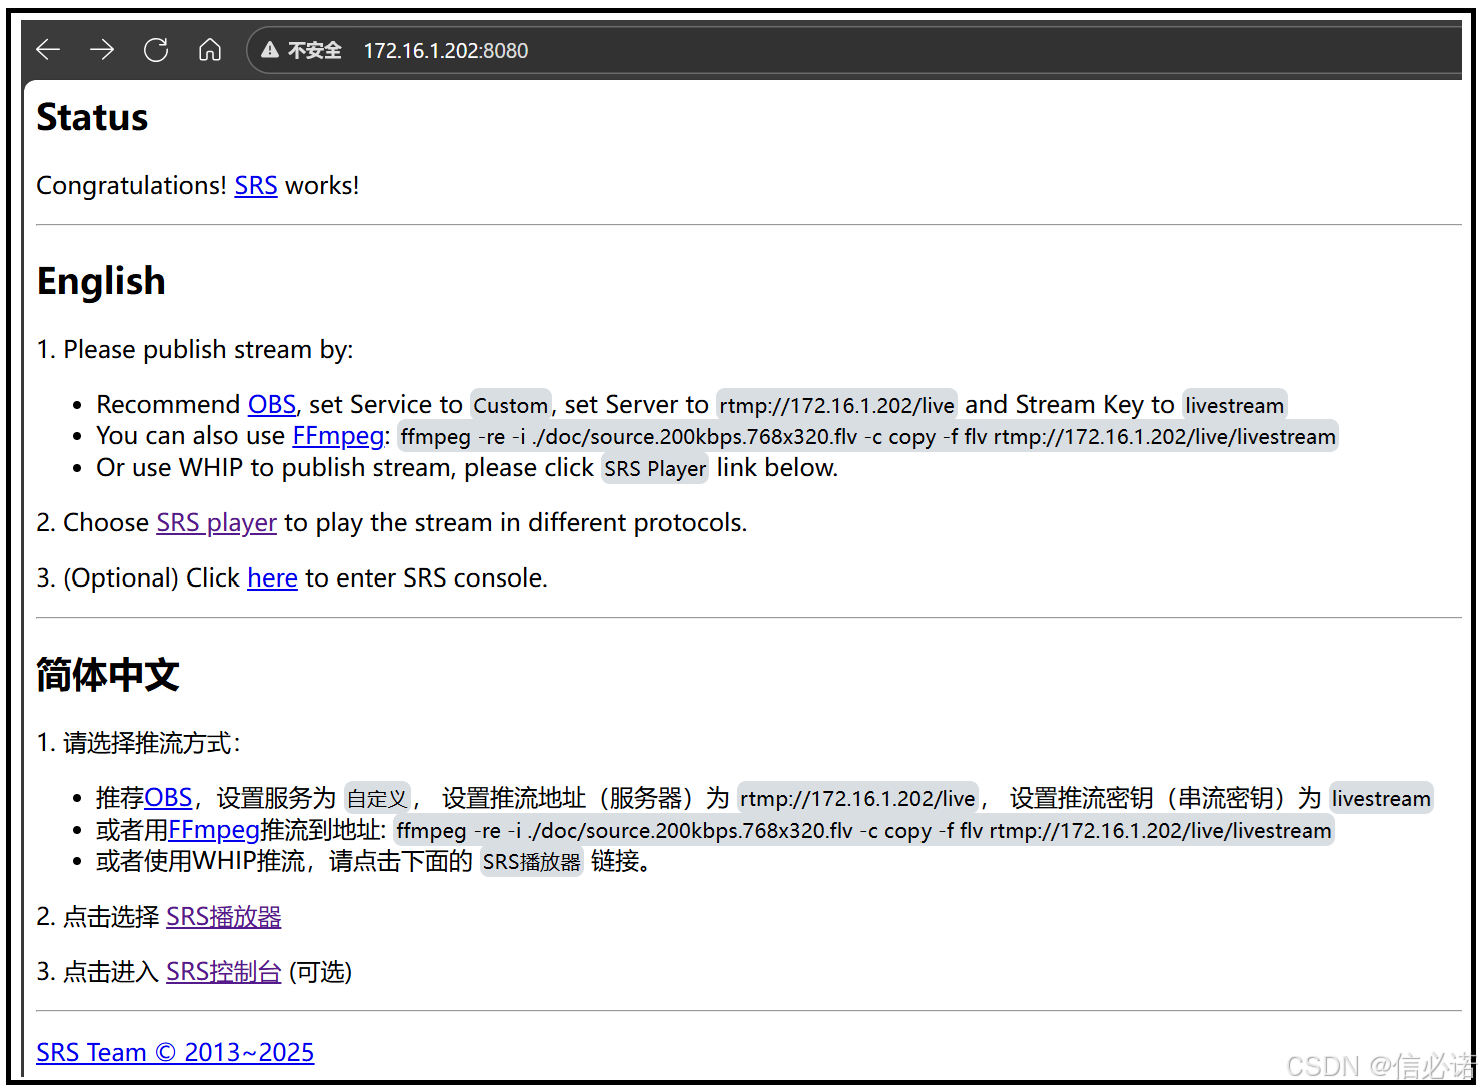Viewport: 1482px width, 1092px height.
Task: Open the OBS link in the English section
Action: [272, 404]
